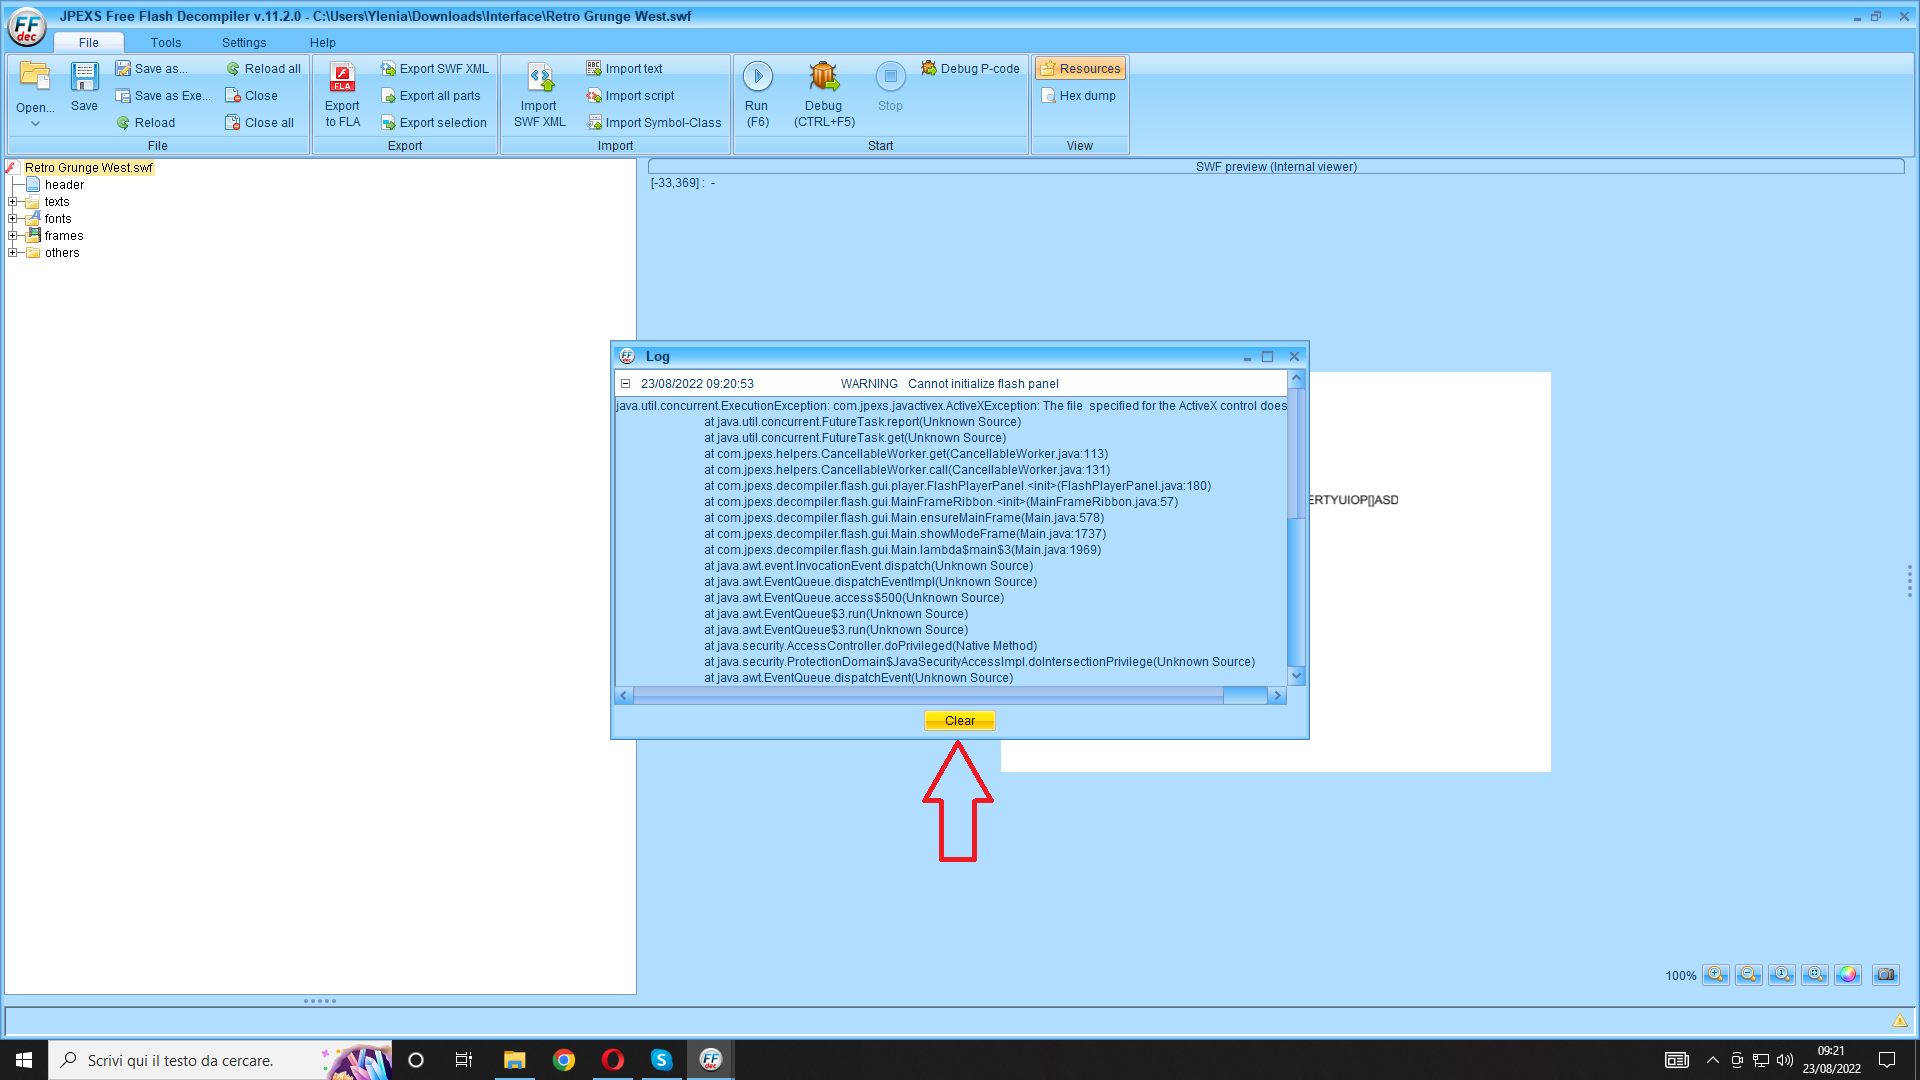Viewport: 1920px width, 1080px height.
Task: Run the SWF with the Run button
Action: coord(758,94)
